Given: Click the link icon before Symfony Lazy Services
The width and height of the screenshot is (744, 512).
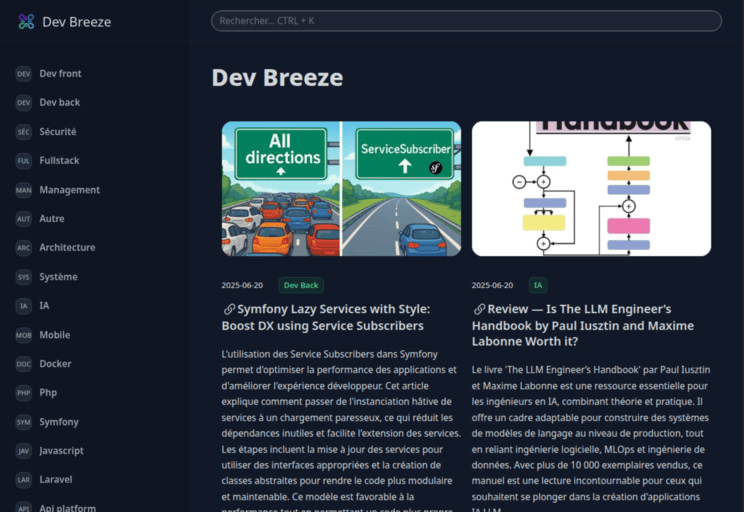Looking at the screenshot, I should click(229, 309).
